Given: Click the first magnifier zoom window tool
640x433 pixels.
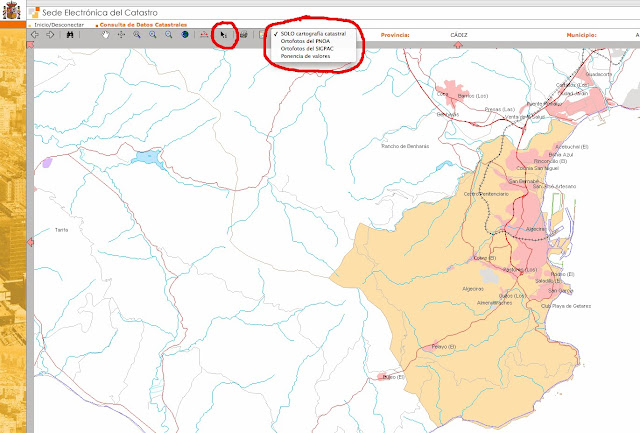Looking at the screenshot, I should pyautogui.click(x=137, y=35).
